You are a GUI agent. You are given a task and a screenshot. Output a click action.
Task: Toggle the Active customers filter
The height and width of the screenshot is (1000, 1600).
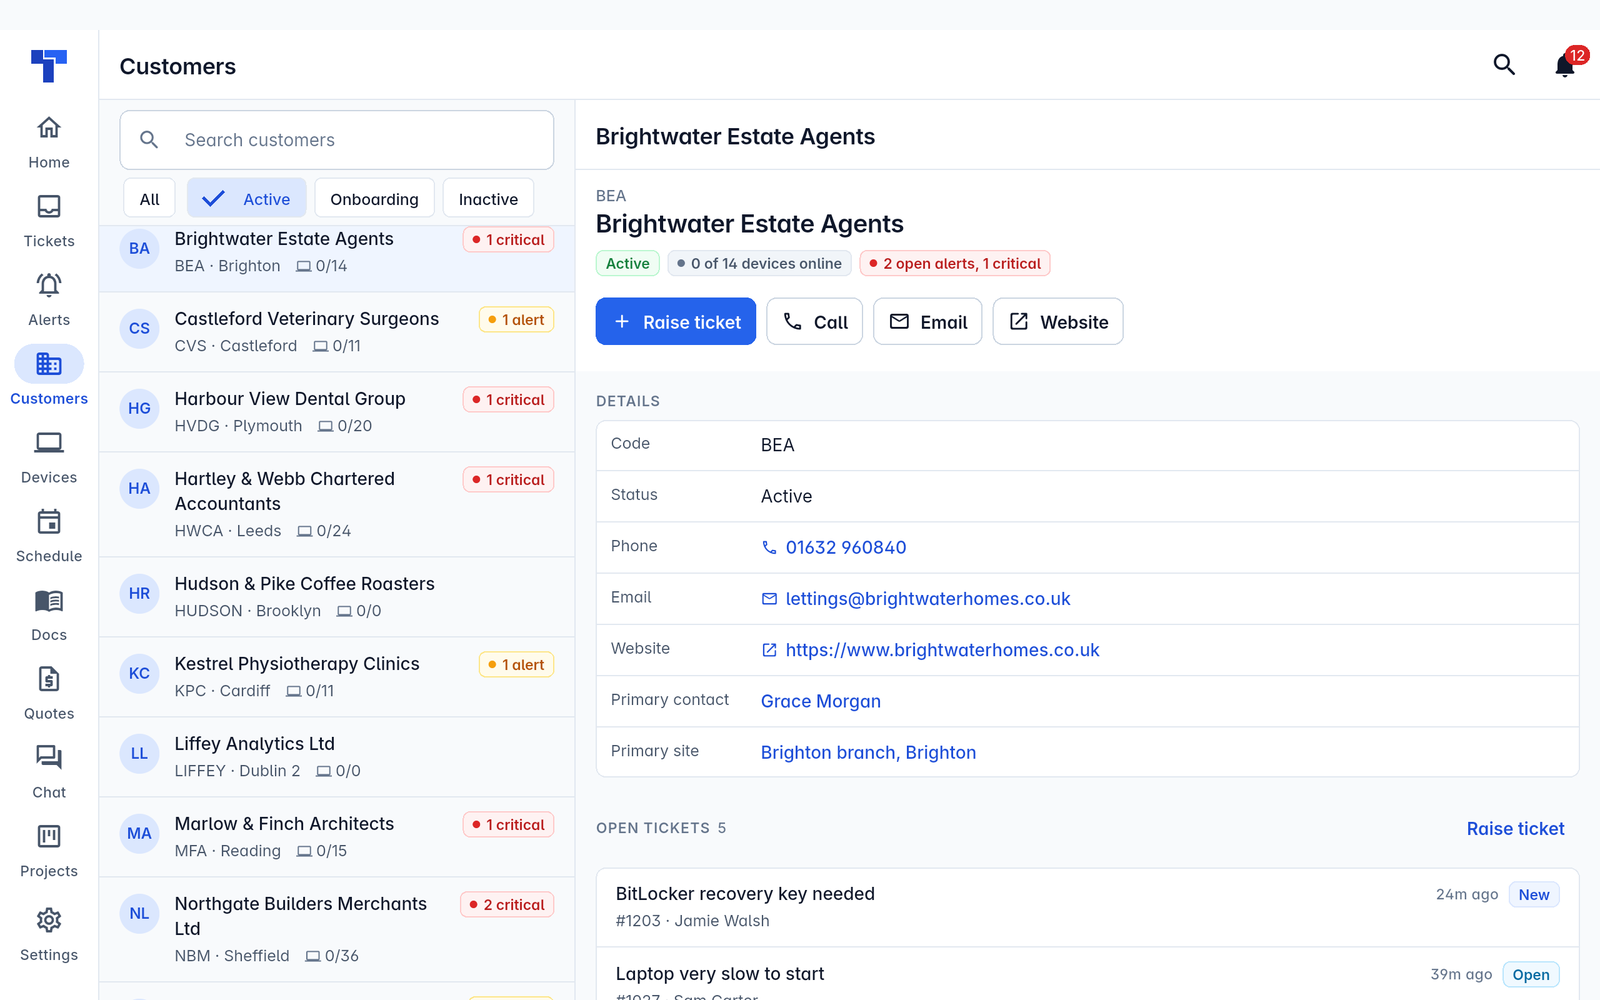(246, 199)
